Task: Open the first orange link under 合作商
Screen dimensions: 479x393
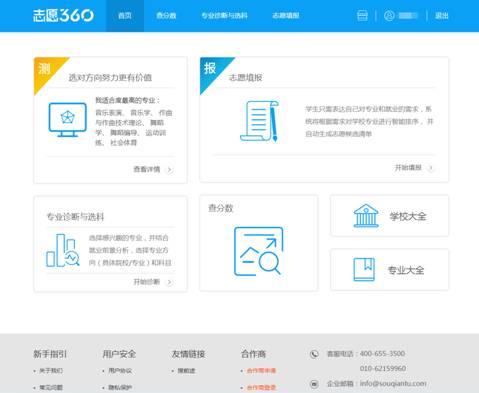Action: coord(261,371)
